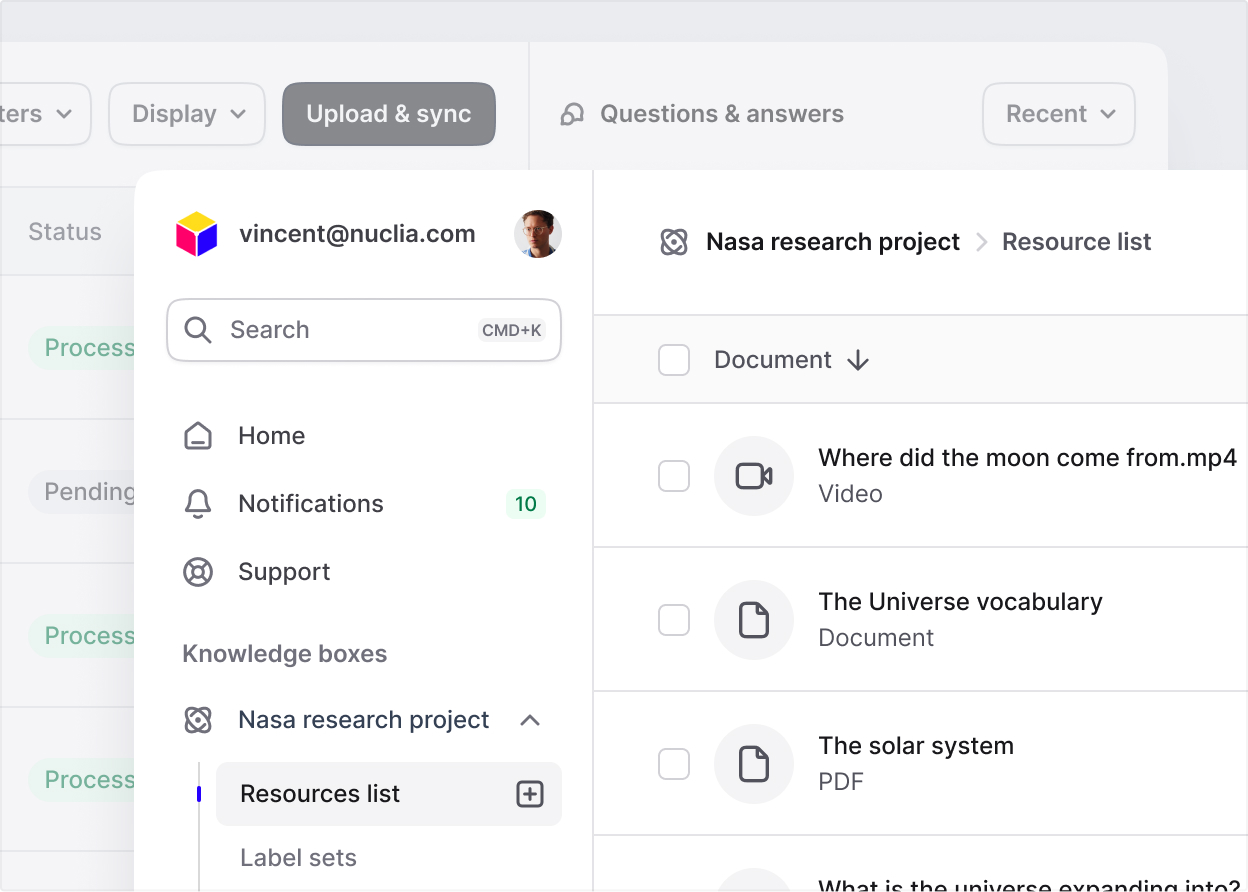Viewport: 1248px width, 892px height.
Task: Go to Home in the sidebar
Action: tap(271, 436)
